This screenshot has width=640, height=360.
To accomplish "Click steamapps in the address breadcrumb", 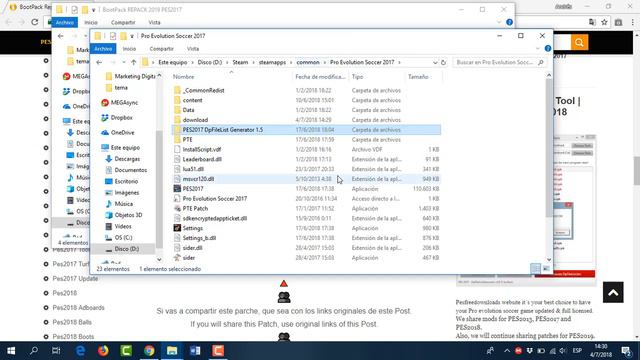I will click(x=272, y=62).
